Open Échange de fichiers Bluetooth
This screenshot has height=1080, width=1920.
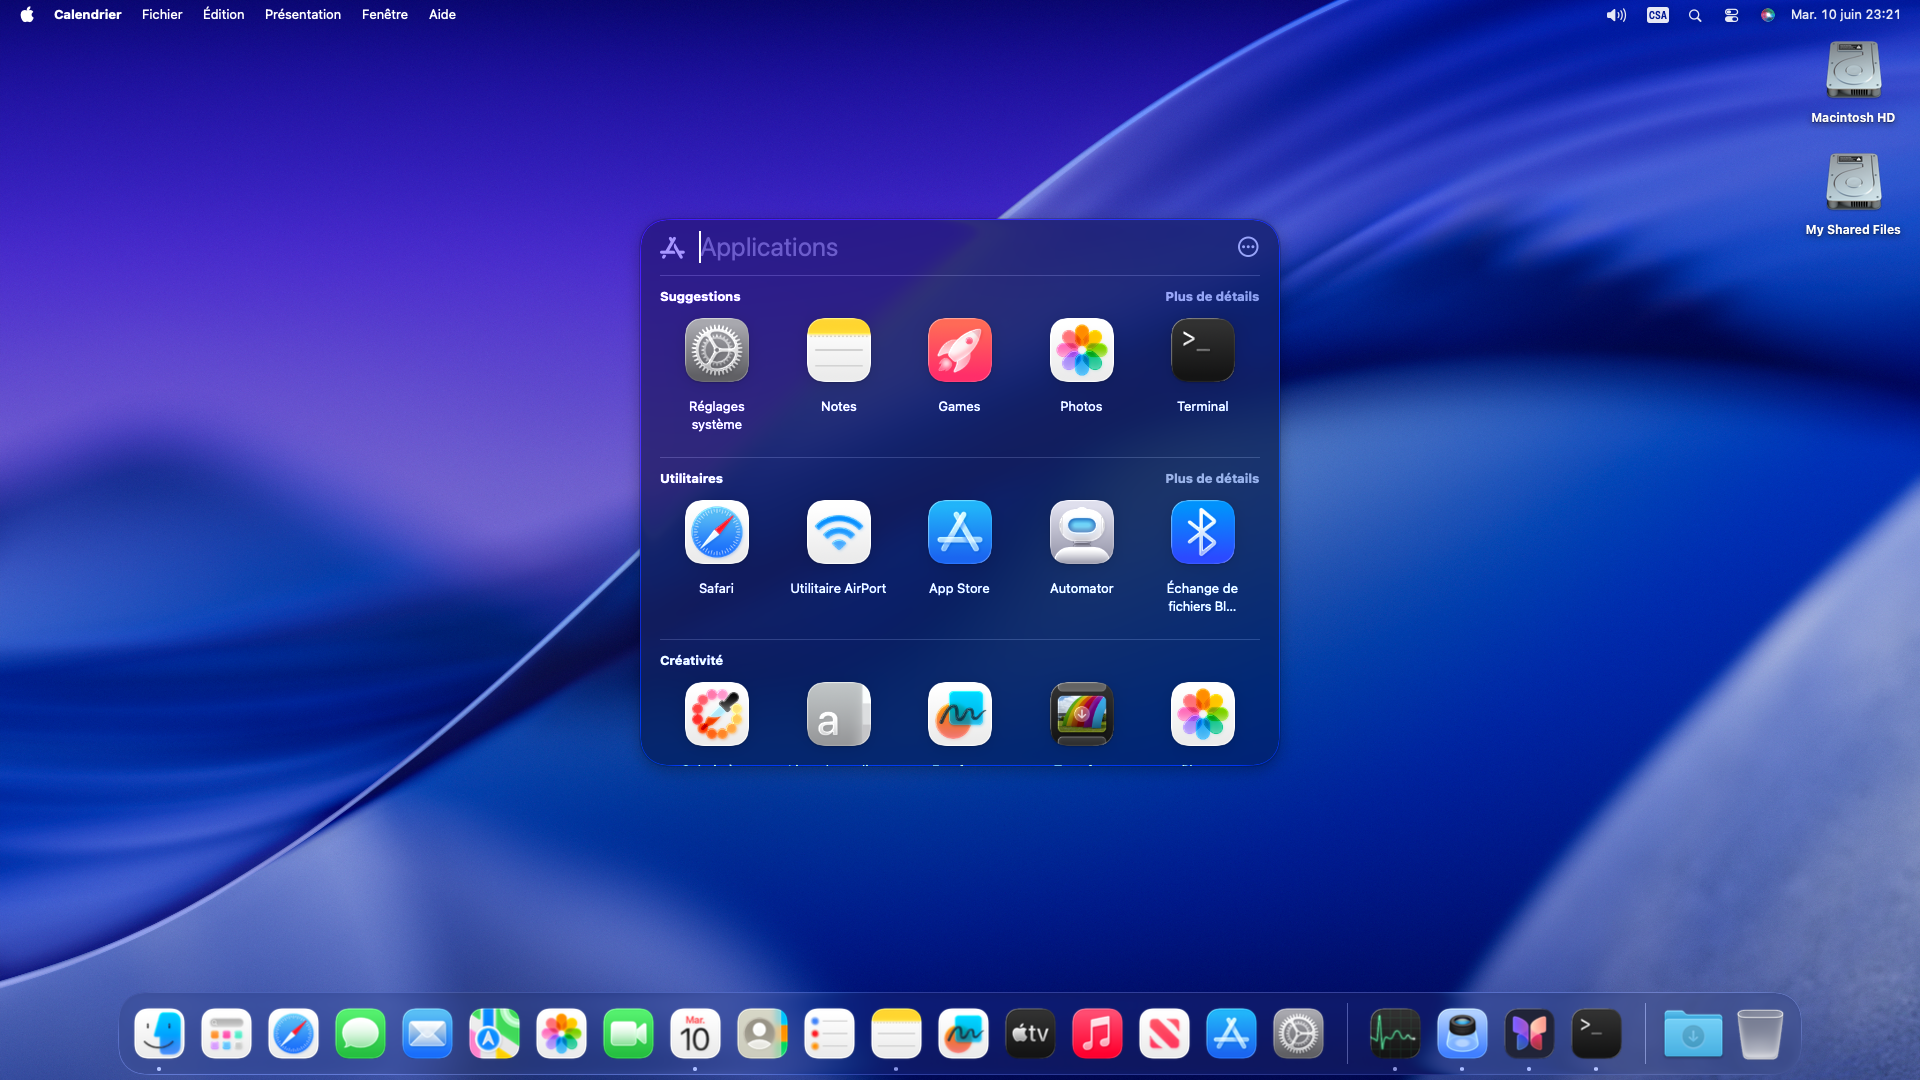pyautogui.click(x=1202, y=533)
